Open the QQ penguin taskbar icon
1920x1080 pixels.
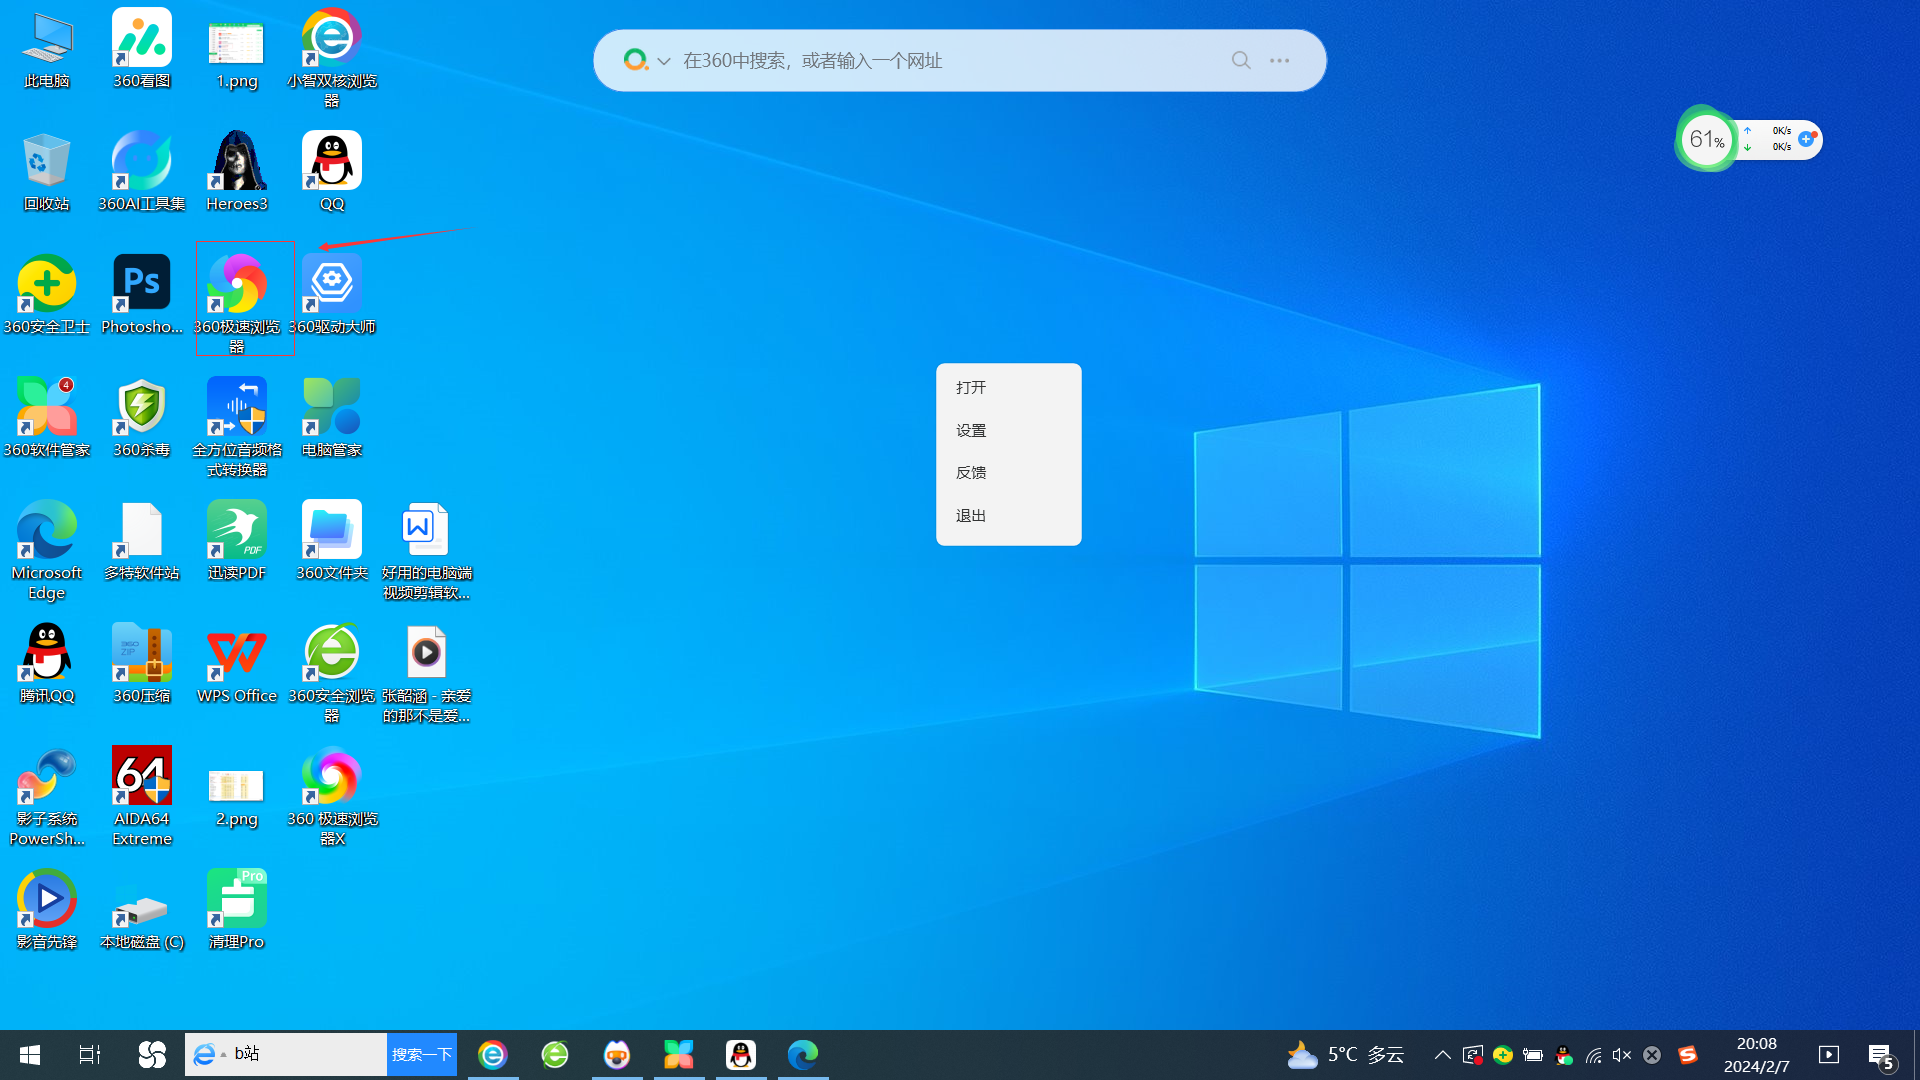pyautogui.click(x=741, y=1055)
